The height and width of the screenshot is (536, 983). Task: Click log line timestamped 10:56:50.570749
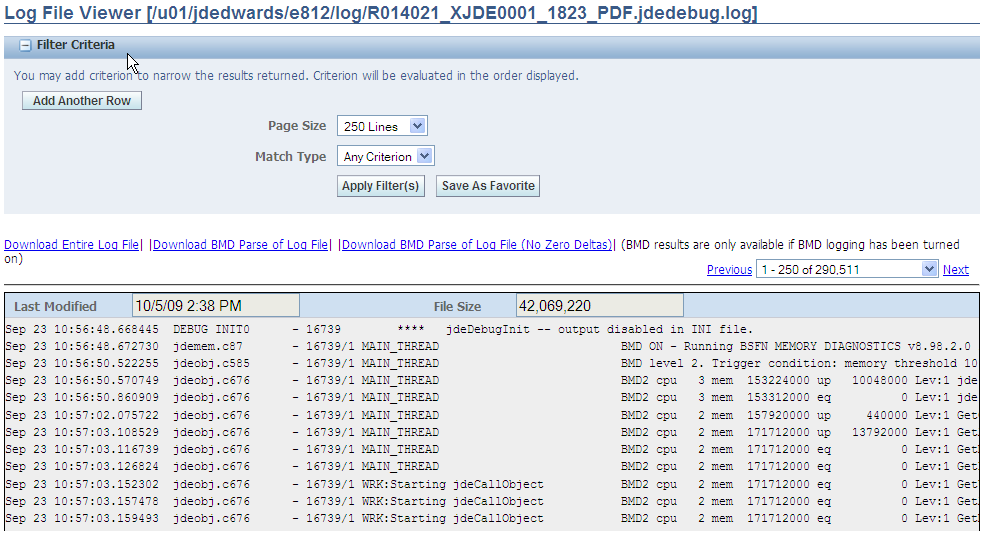[x=492, y=381]
